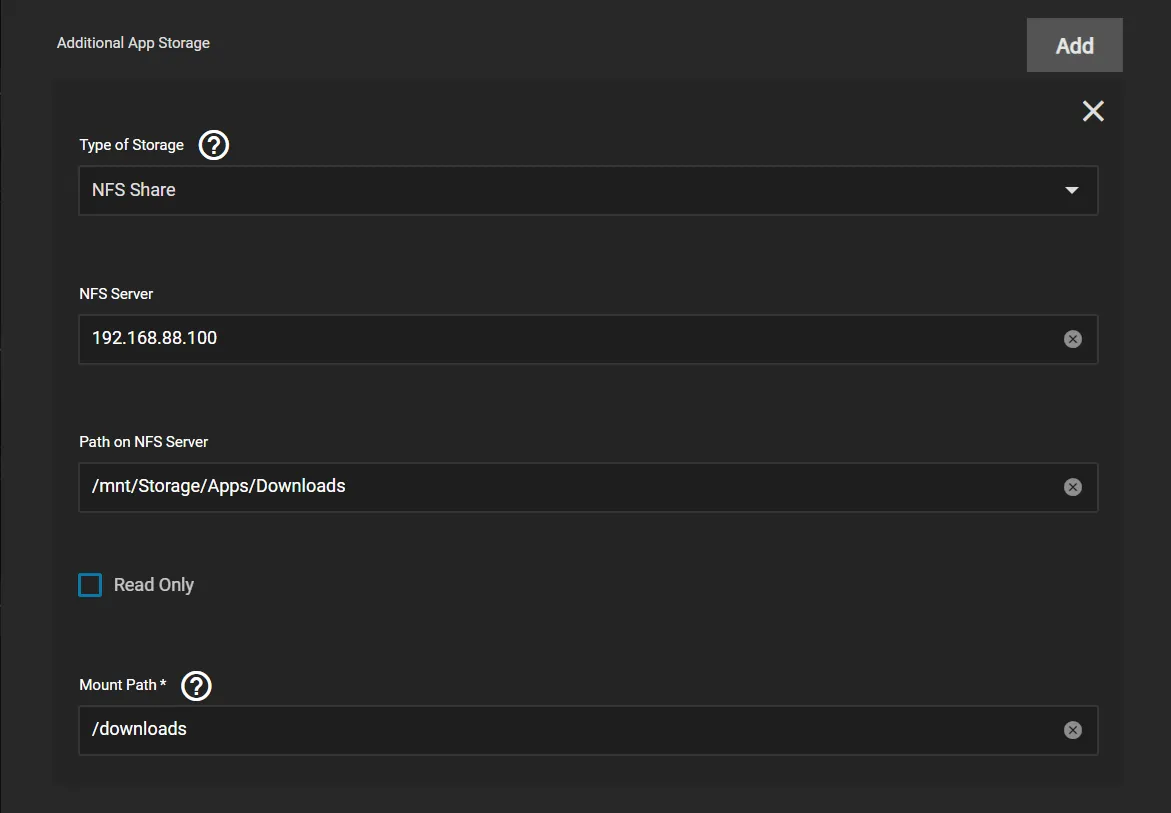This screenshot has height=813, width=1171.
Task: Click the Read Only label text
Action: [x=154, y=585]
